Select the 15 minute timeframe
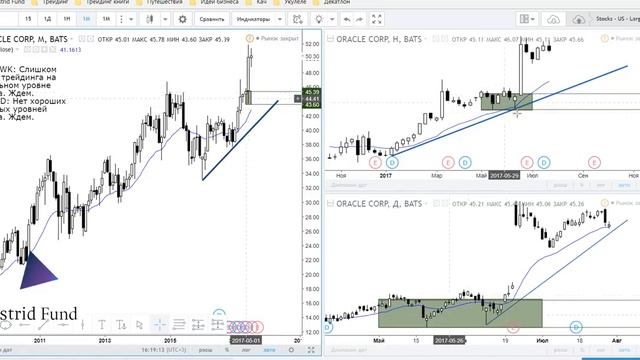This screenshot has width=640, height=360. [28, 19]
